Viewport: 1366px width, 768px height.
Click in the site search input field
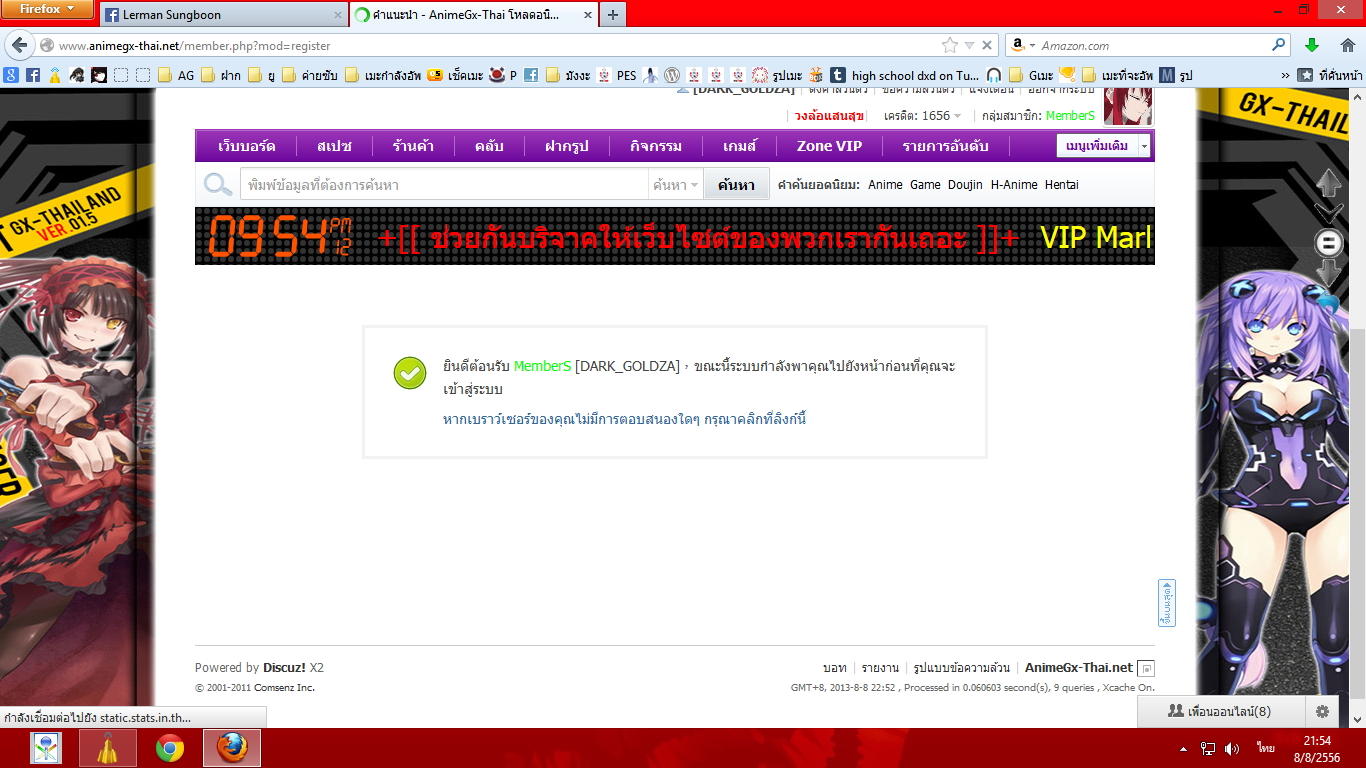(x=444, y=185)
